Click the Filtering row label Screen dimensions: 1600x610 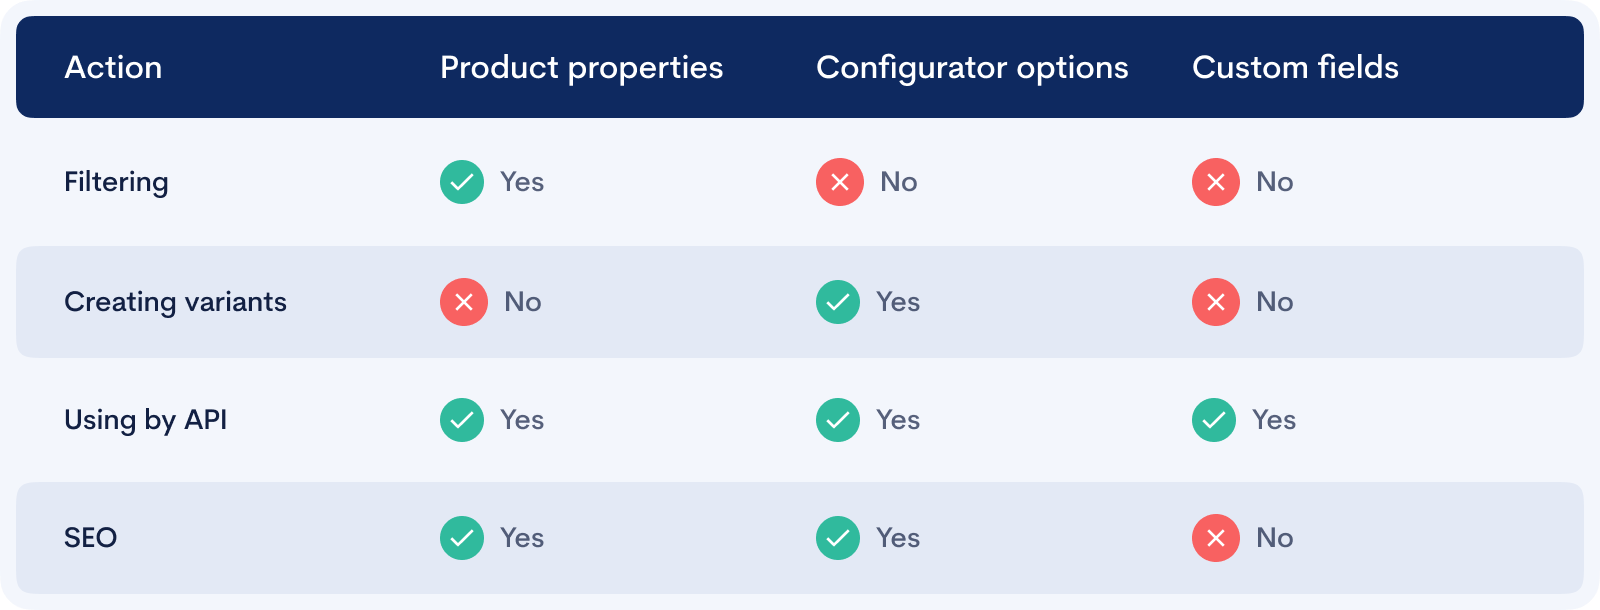(116, 183)
